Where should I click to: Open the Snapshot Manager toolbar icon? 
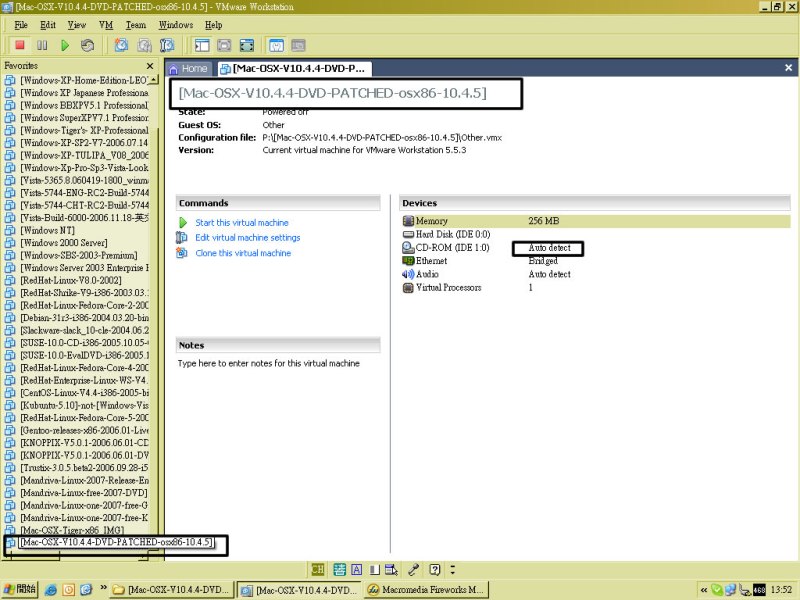167,45
